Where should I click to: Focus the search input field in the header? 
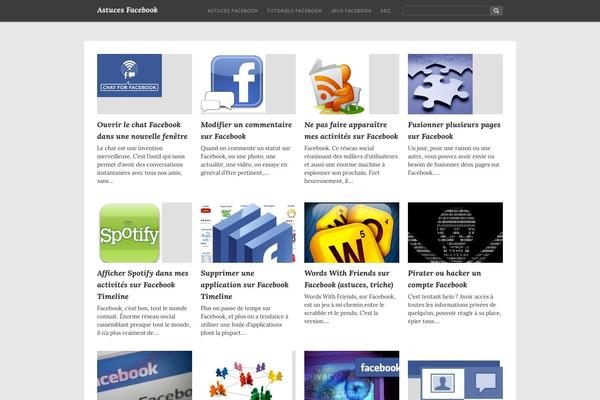pyautogui.click(x=446, y=11)
